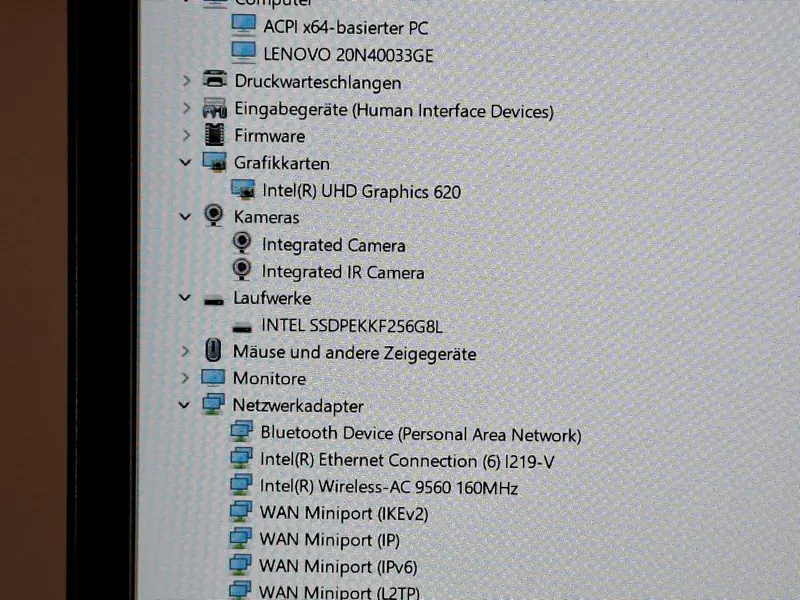
Task: Click the Druckwarteschlangen printer icon
Action: 215,80
